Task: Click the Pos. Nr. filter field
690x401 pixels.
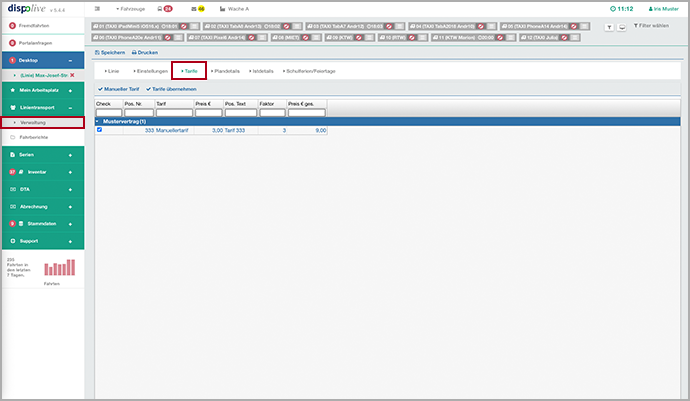Action: (139, 113)
